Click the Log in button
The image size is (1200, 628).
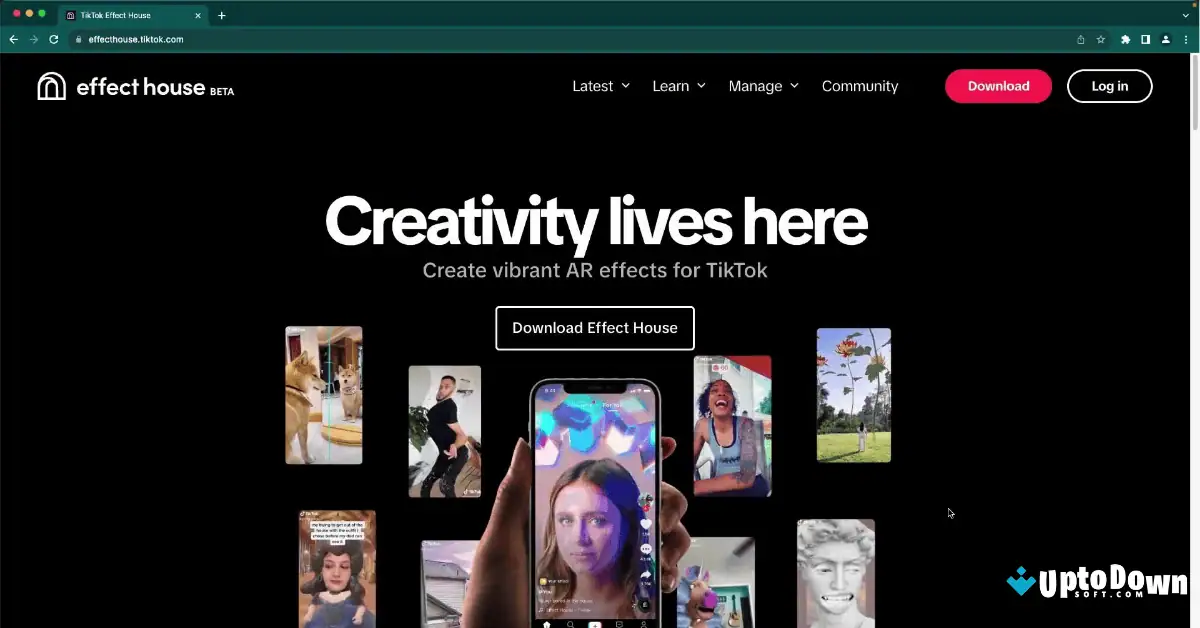tap(1110, 86)
